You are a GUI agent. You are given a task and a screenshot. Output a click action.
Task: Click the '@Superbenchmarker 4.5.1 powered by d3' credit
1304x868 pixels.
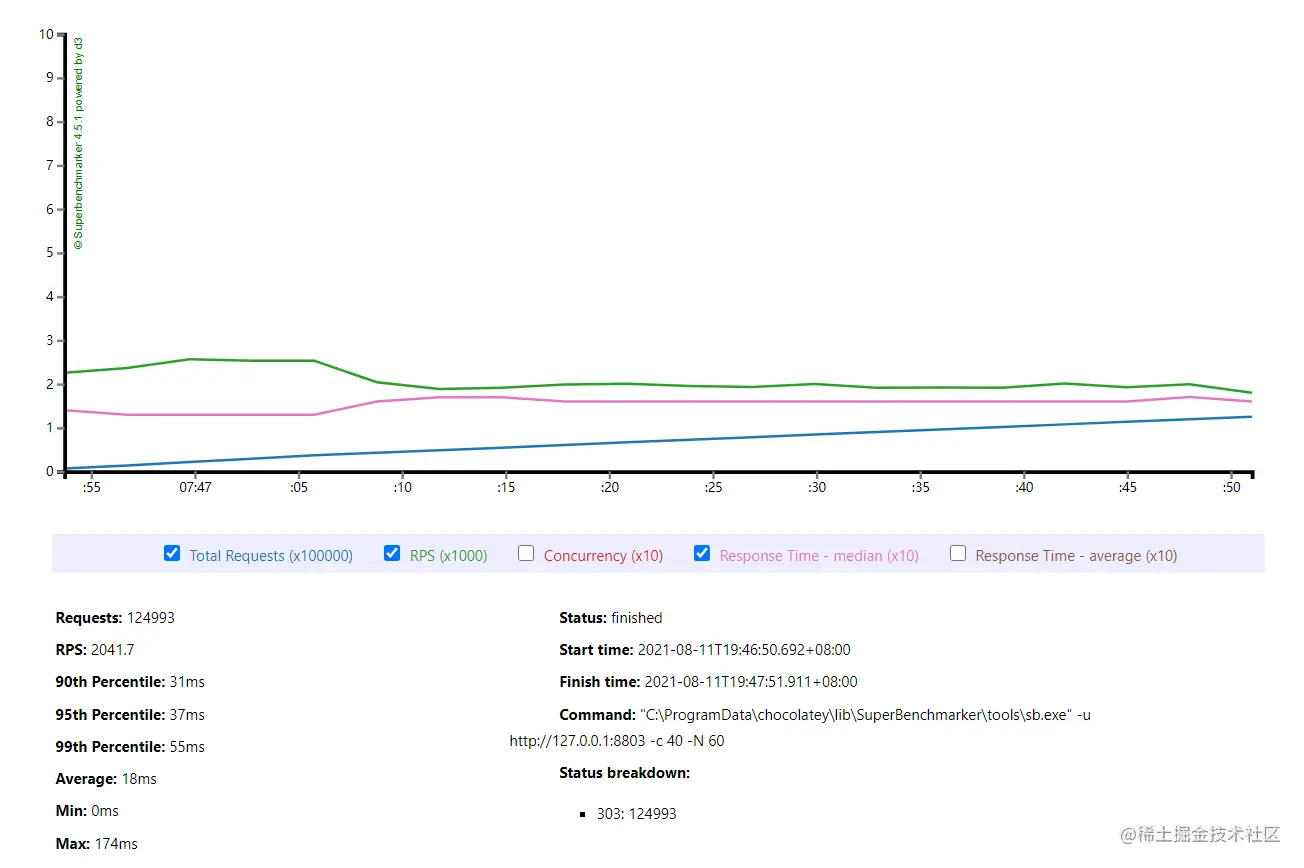pos(79,143)
